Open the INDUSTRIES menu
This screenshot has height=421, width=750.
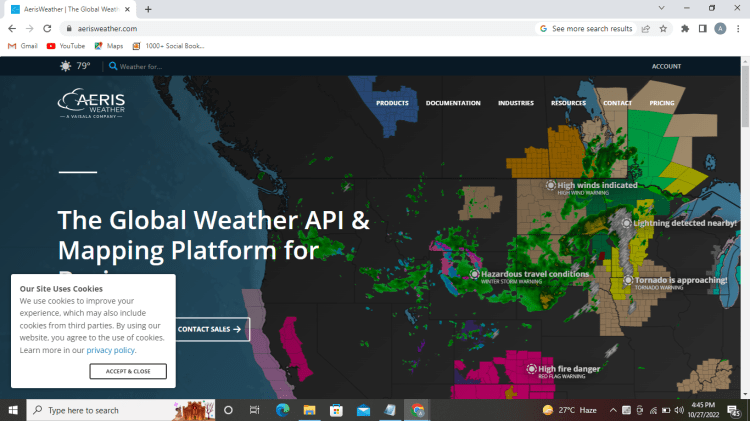[x=516, y=103]
